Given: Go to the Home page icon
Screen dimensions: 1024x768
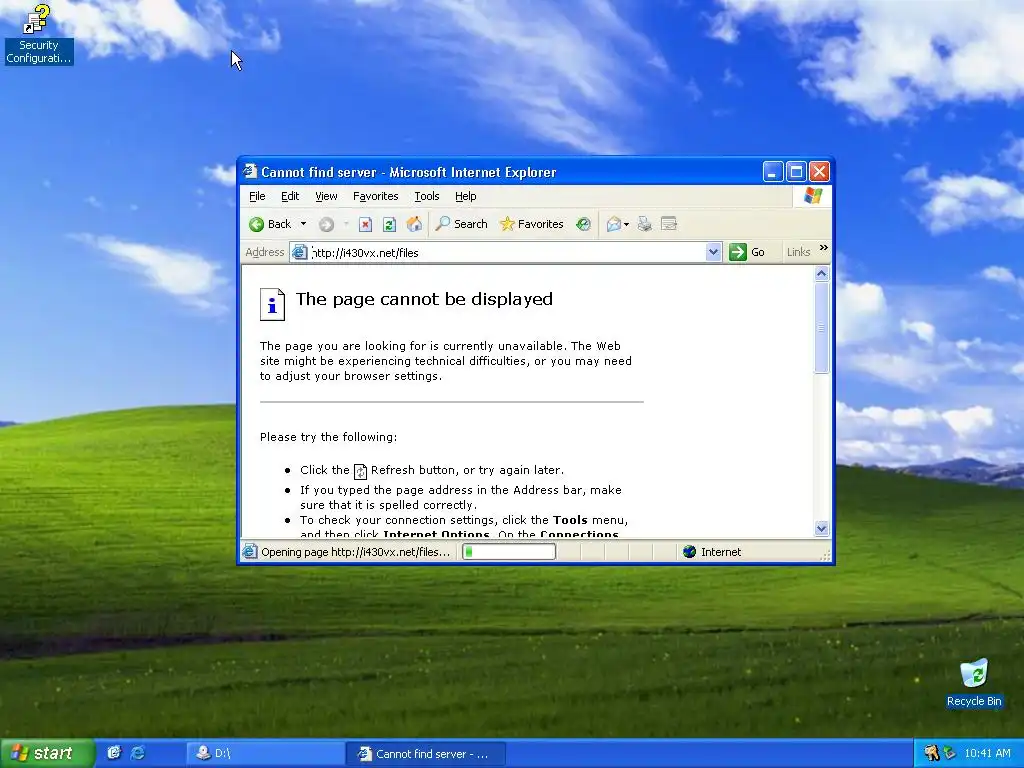Looking at the screenshot, I should 414,224.
